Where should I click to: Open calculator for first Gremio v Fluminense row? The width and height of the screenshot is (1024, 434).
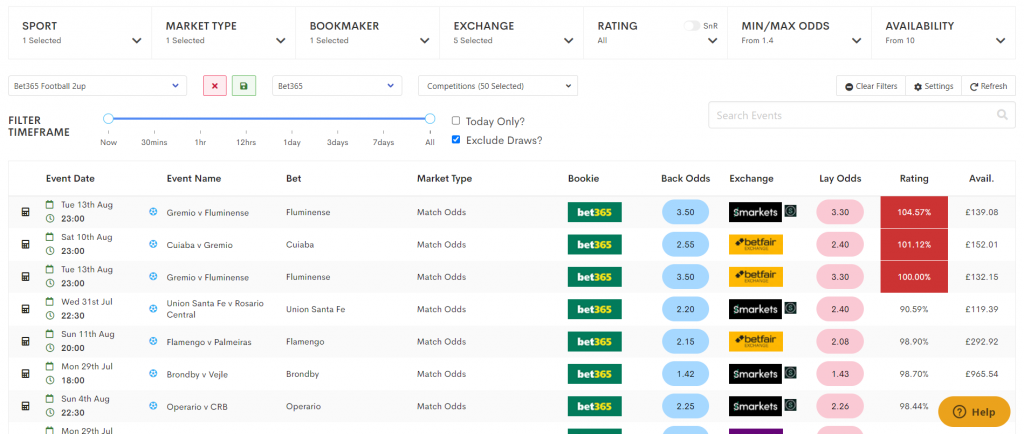pyautogui.click(x=26, y=212)
